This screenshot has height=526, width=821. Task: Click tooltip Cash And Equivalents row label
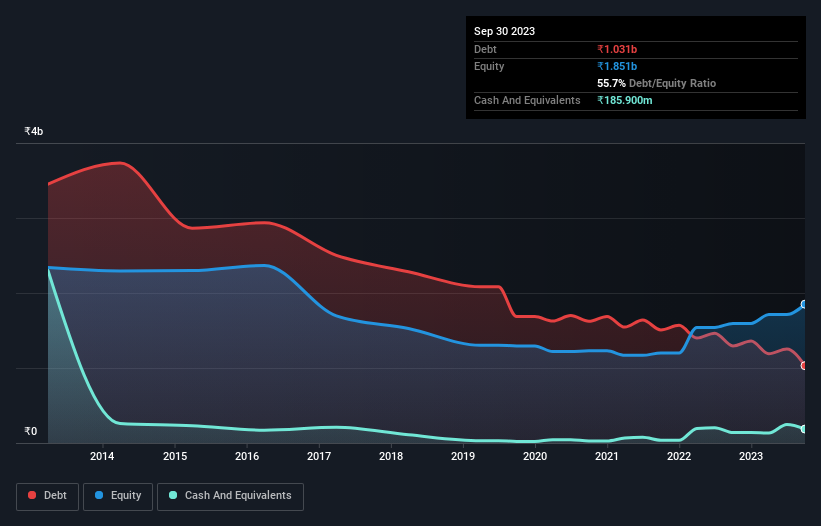pos(527,100)
